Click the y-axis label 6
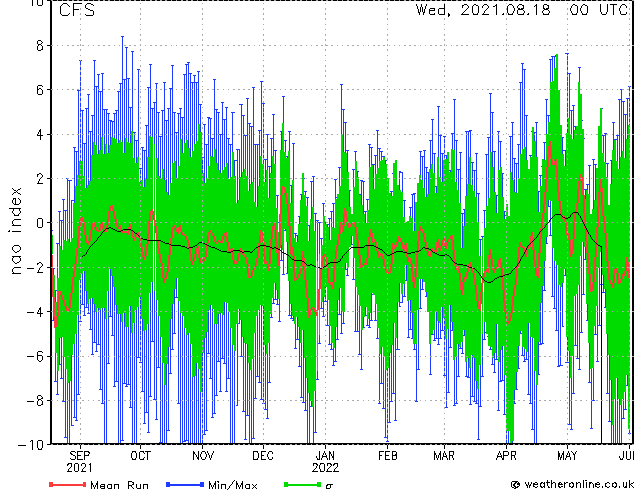 (40, 90)
